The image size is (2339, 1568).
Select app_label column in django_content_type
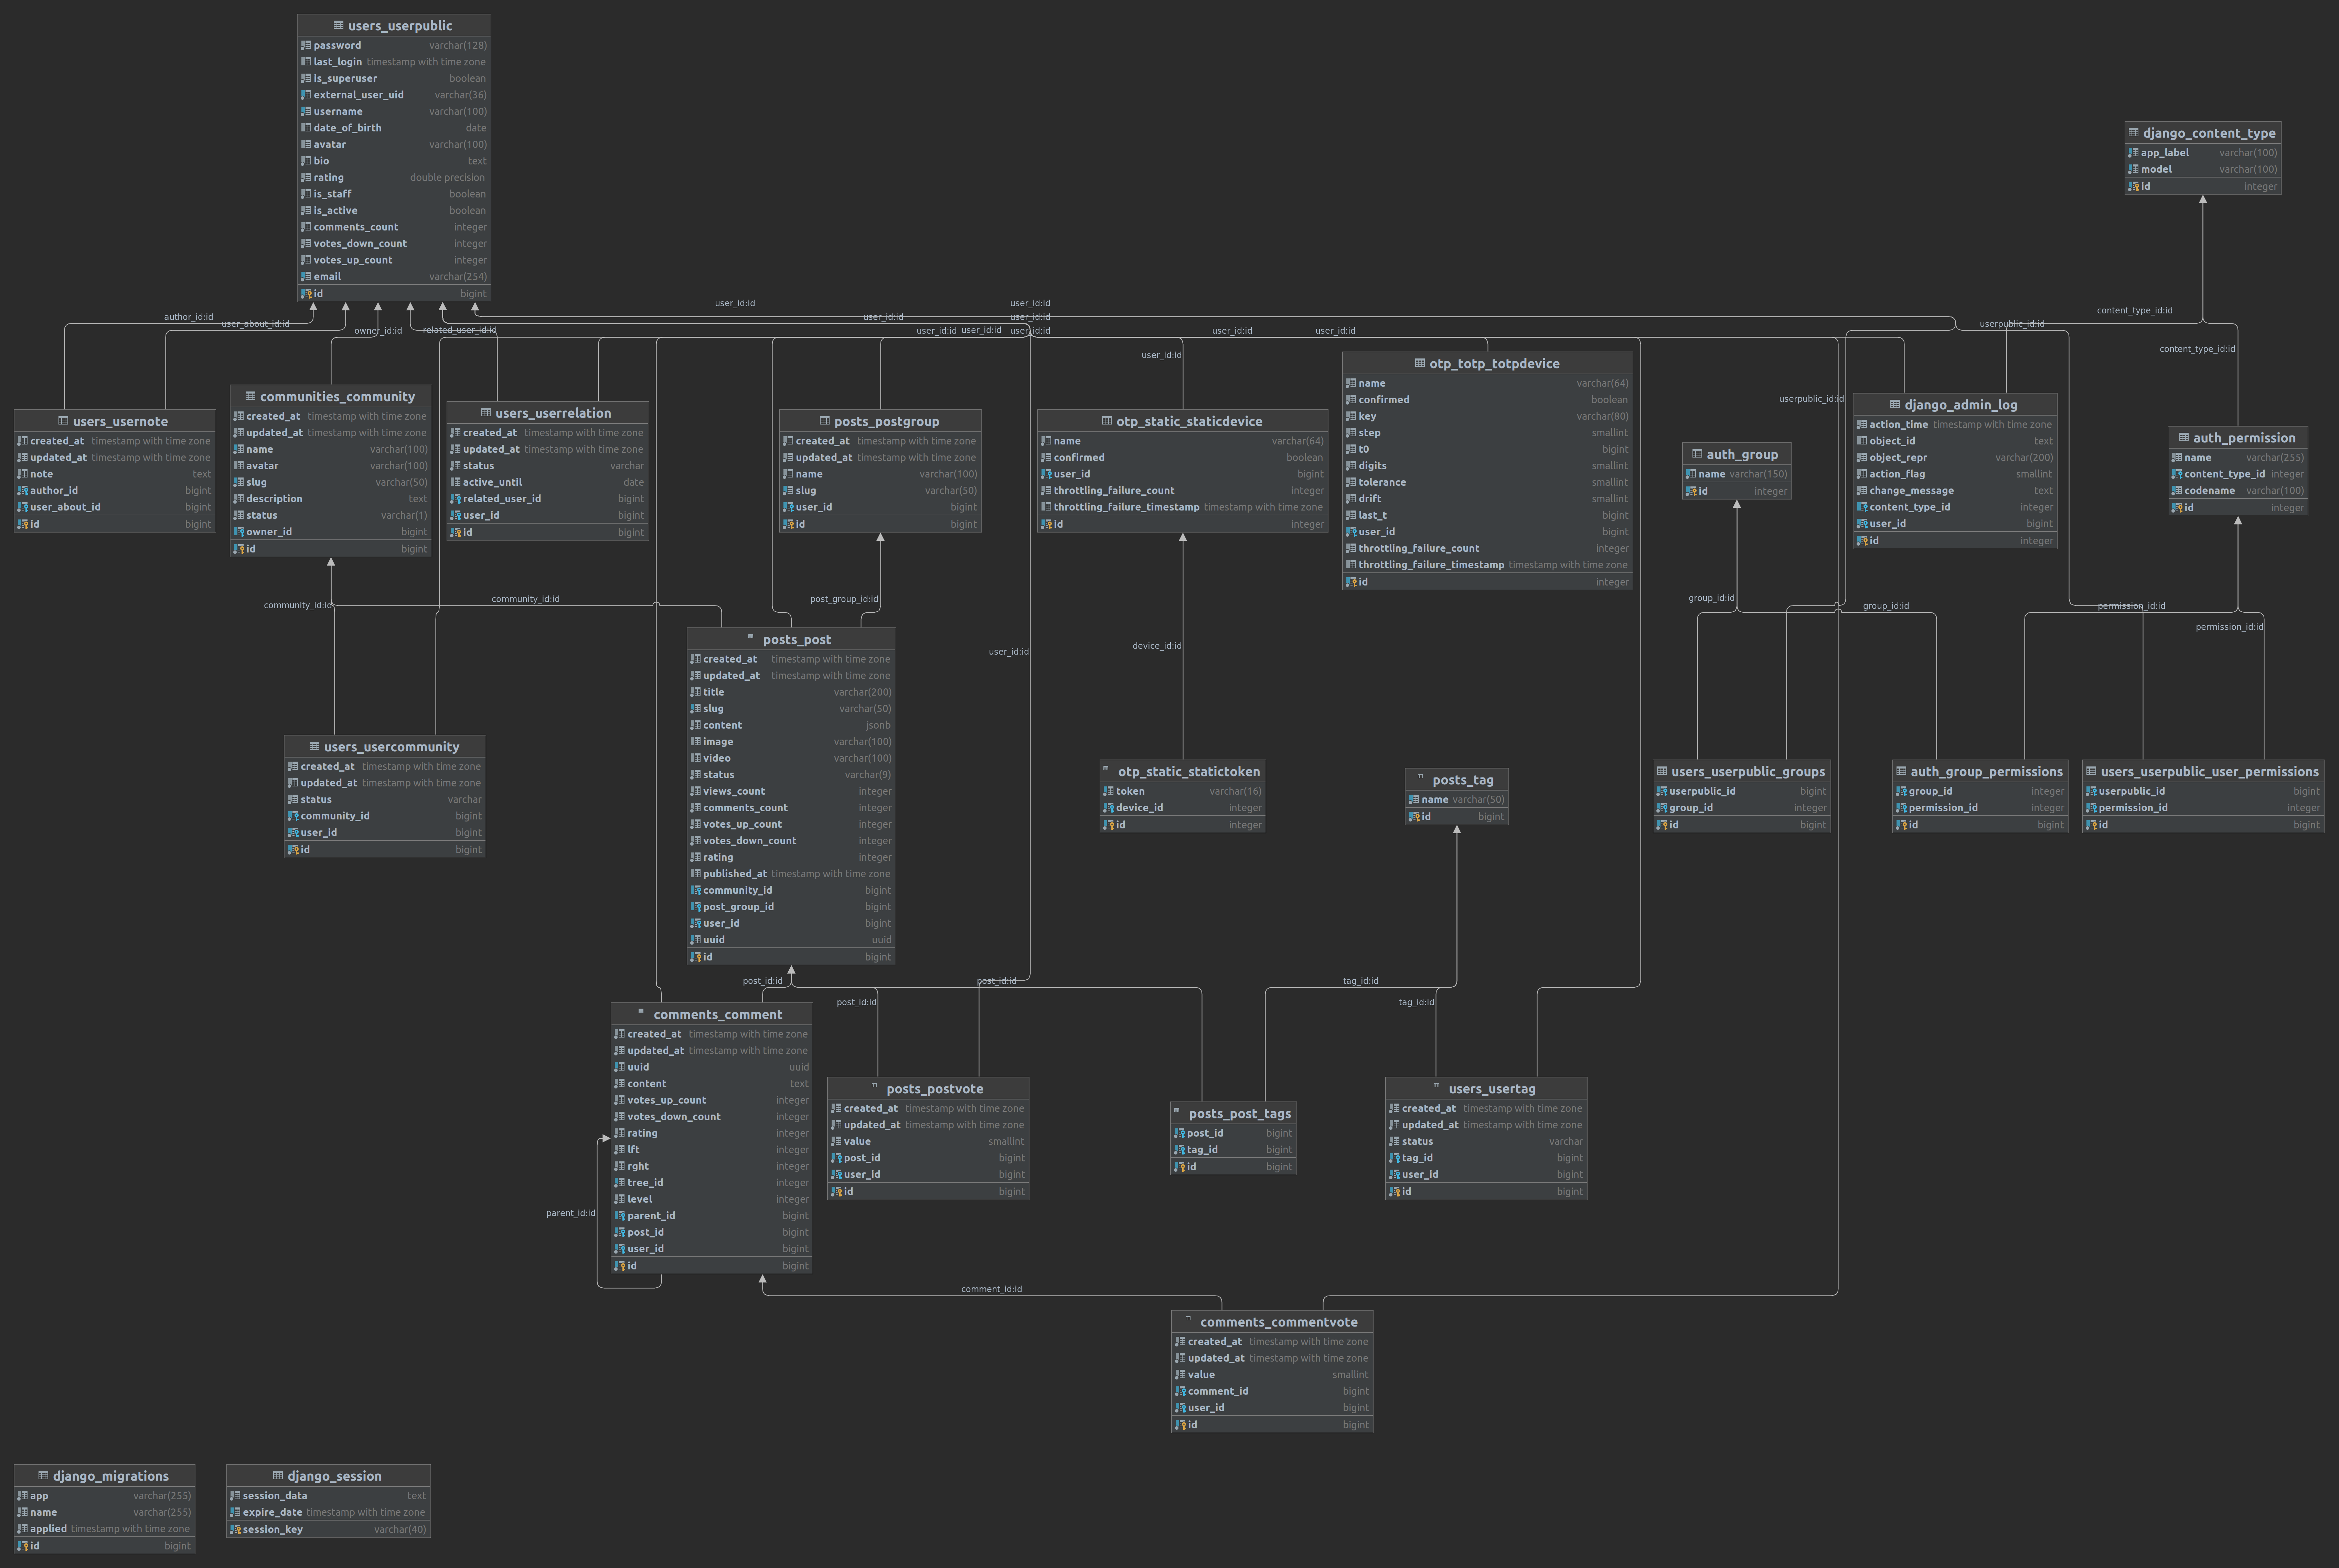[2203, 153]
